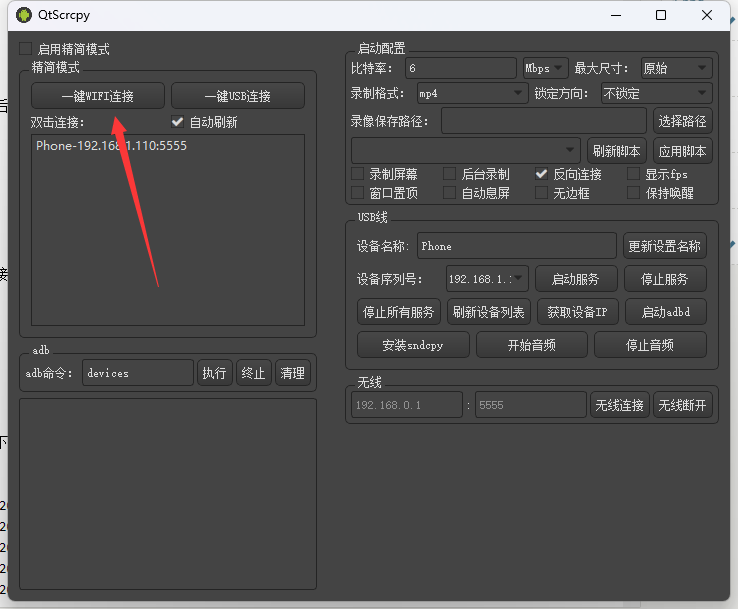Click the 一键WIFI连接 button
The height and width of the screenshot is (609, 738).
tap(98, 96)
